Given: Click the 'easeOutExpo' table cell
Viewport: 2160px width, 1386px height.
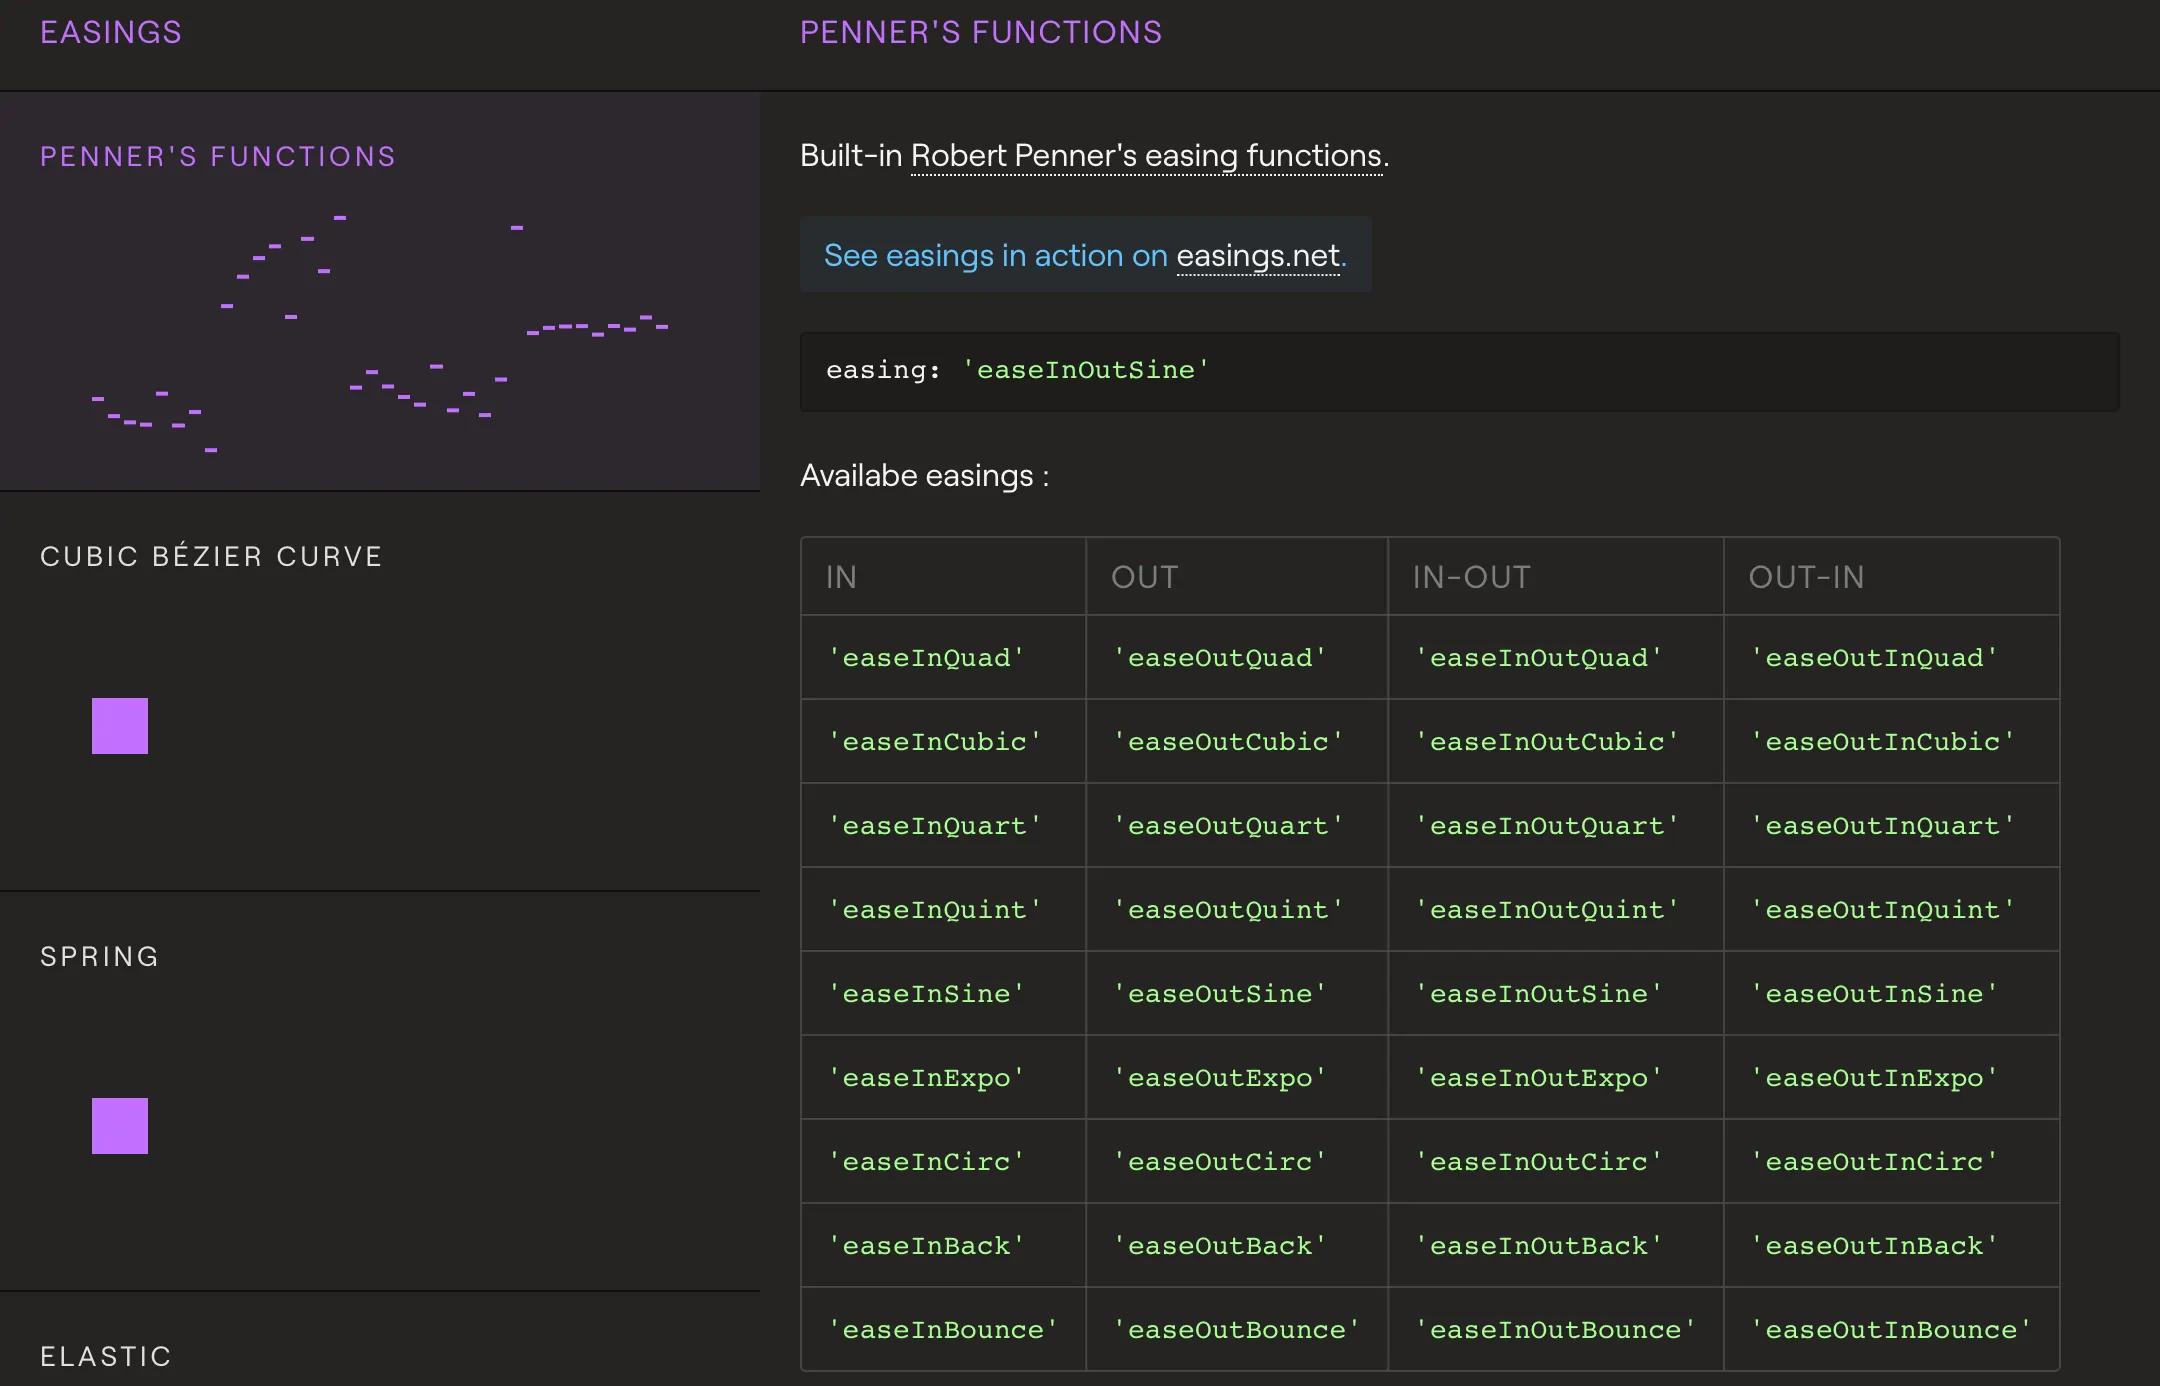Looking at the screenshot, I should click(x=1236, y=1077).
